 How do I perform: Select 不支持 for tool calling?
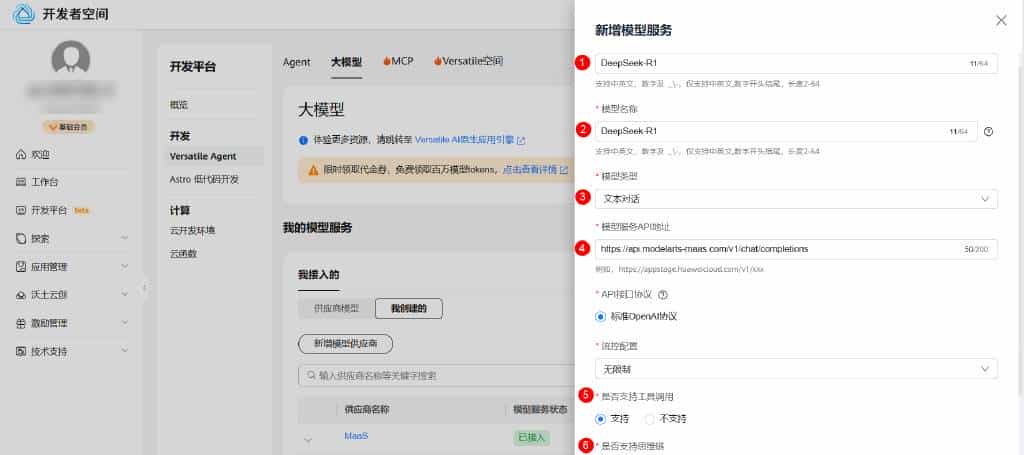tap(650, 418)
